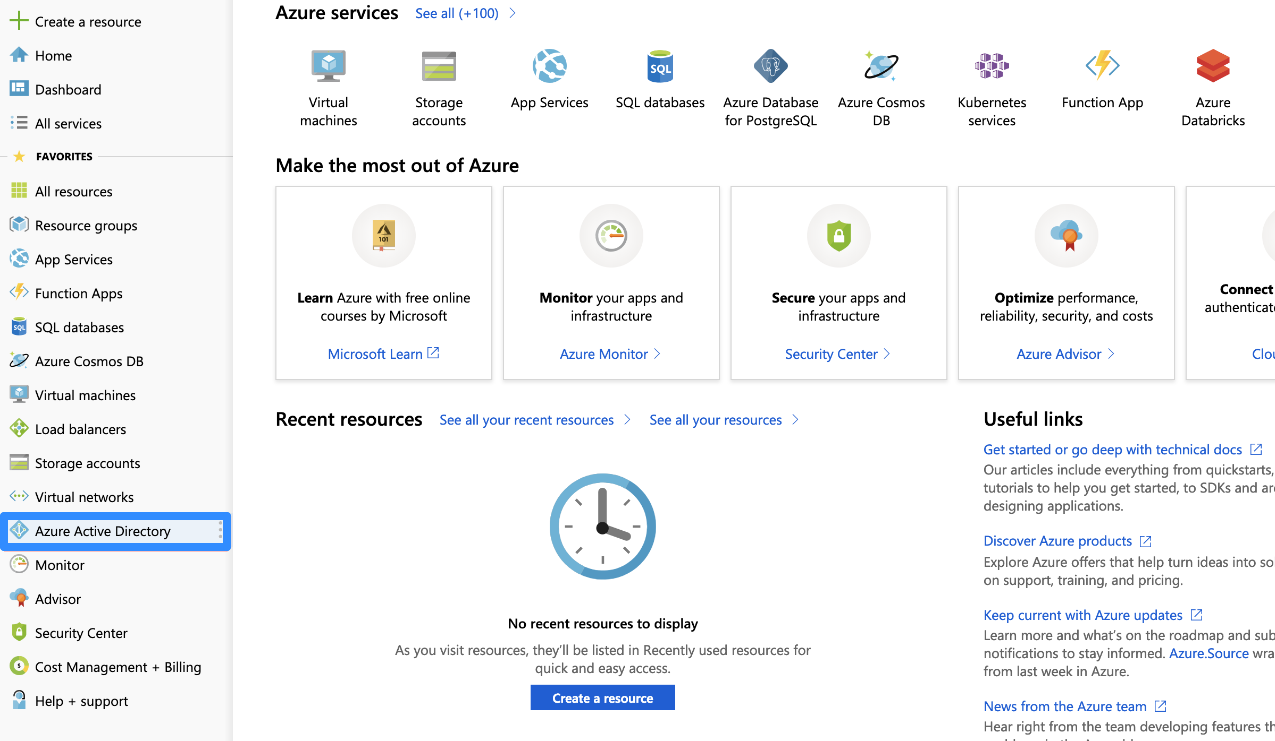Click the Azure Active Directory icon
1275x741 pixels.
point(18,531)
